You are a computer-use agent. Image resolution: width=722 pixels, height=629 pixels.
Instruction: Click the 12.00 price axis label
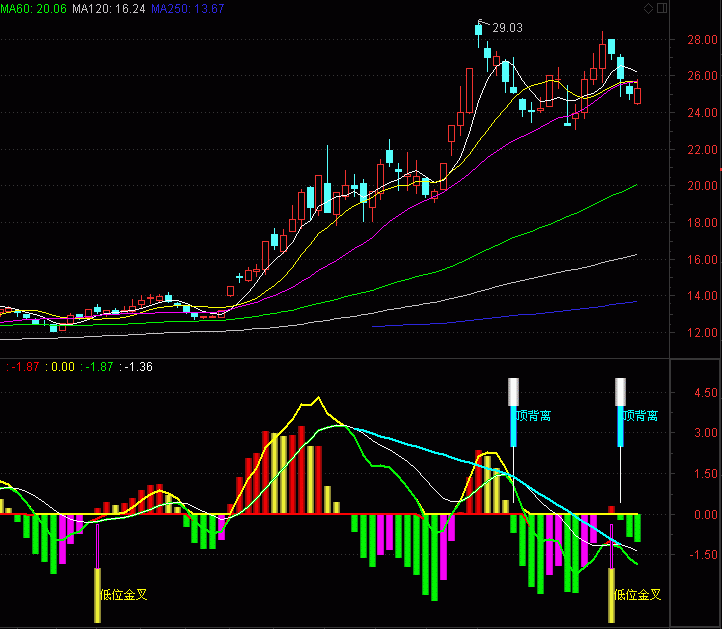click(702, 333)
